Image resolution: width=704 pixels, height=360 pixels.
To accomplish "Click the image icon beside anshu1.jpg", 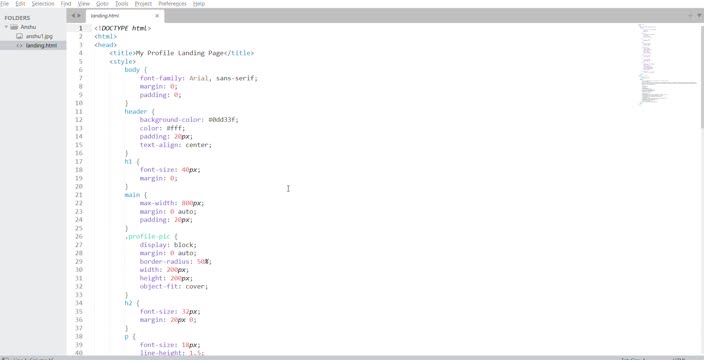I will (x=19, y=36).
